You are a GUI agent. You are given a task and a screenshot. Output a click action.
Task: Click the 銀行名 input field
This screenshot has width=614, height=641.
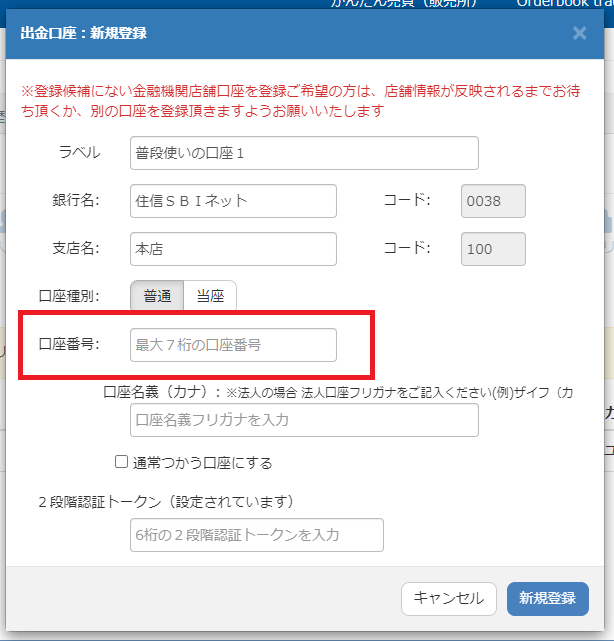coord(233,201)
